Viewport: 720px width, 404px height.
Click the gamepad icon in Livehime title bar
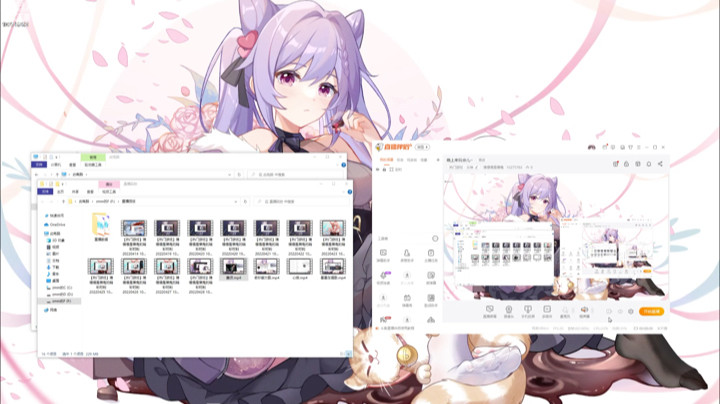[x=592, y=147]
